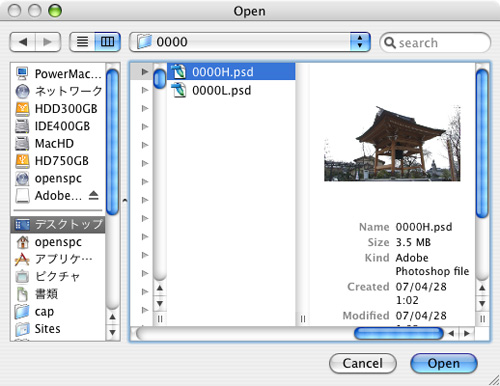500x386 pixels.
Task: Click the HDD300GB label
Action: click(x=66, y=109)
